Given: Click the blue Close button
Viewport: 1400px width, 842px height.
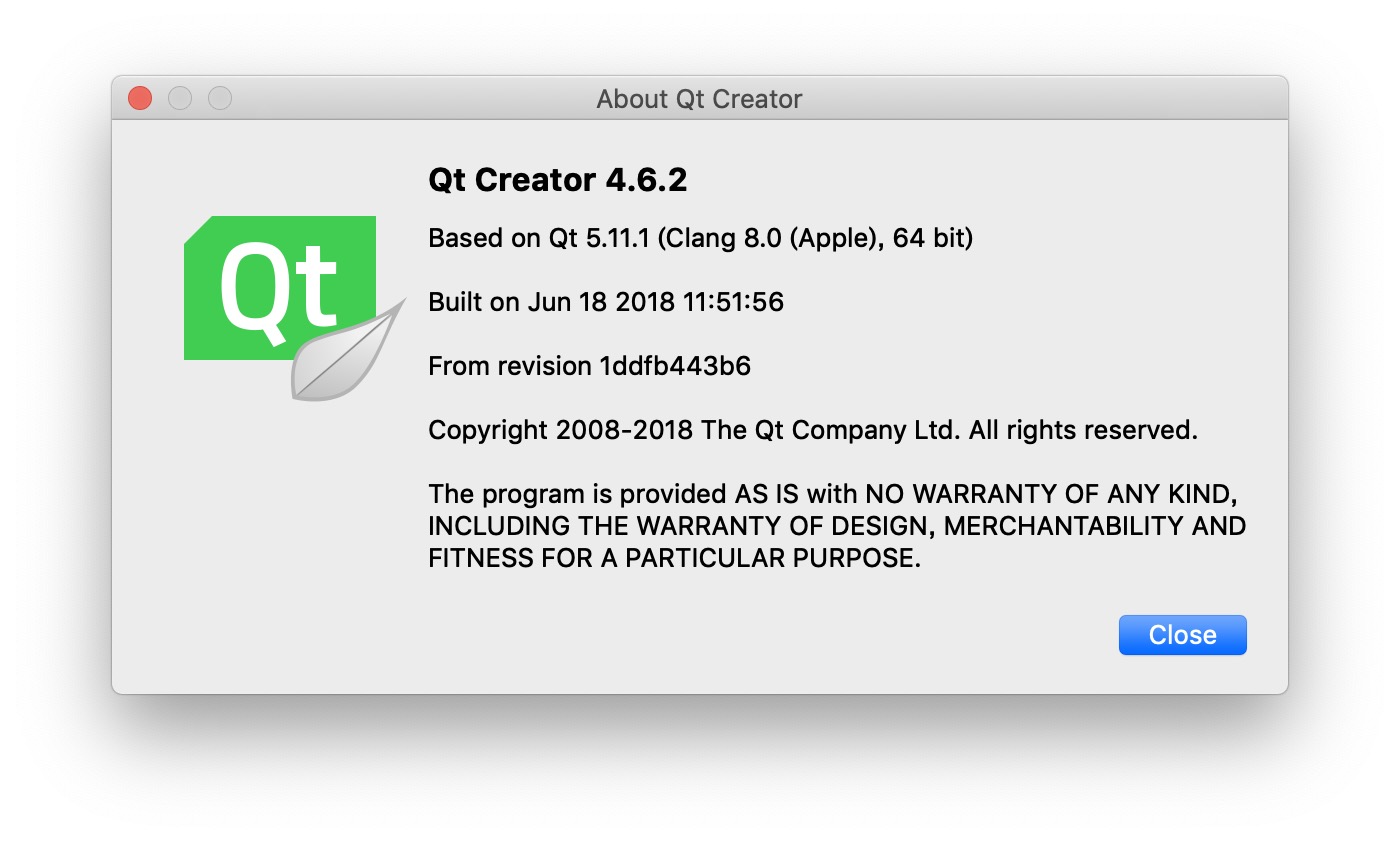Looking at the screenshot, I should point(1182,635).
